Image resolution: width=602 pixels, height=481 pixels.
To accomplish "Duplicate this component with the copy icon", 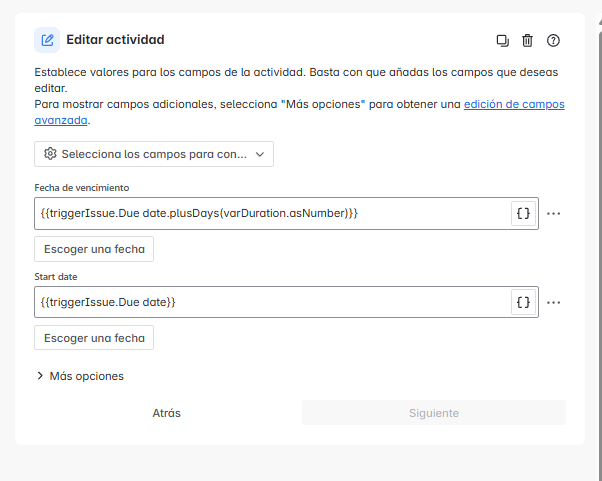I will point(503,40).
